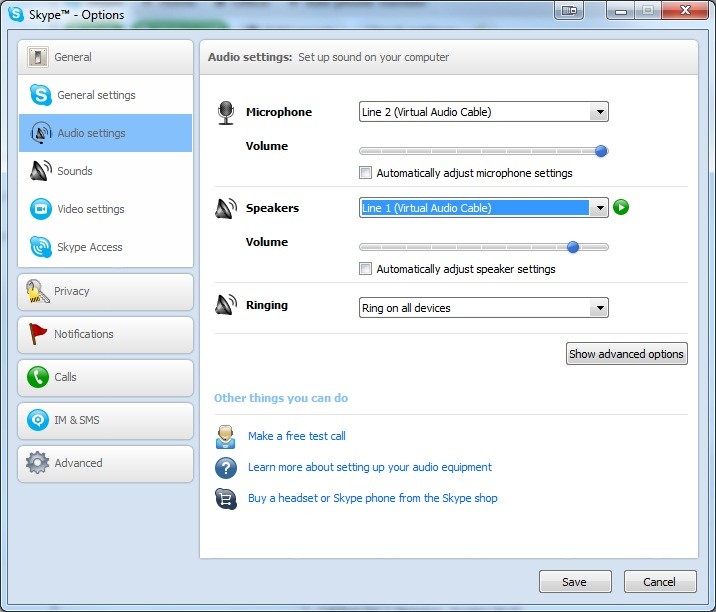Click Show advanced options button
The image size is (716, 612).
click(x=626, y=354)
